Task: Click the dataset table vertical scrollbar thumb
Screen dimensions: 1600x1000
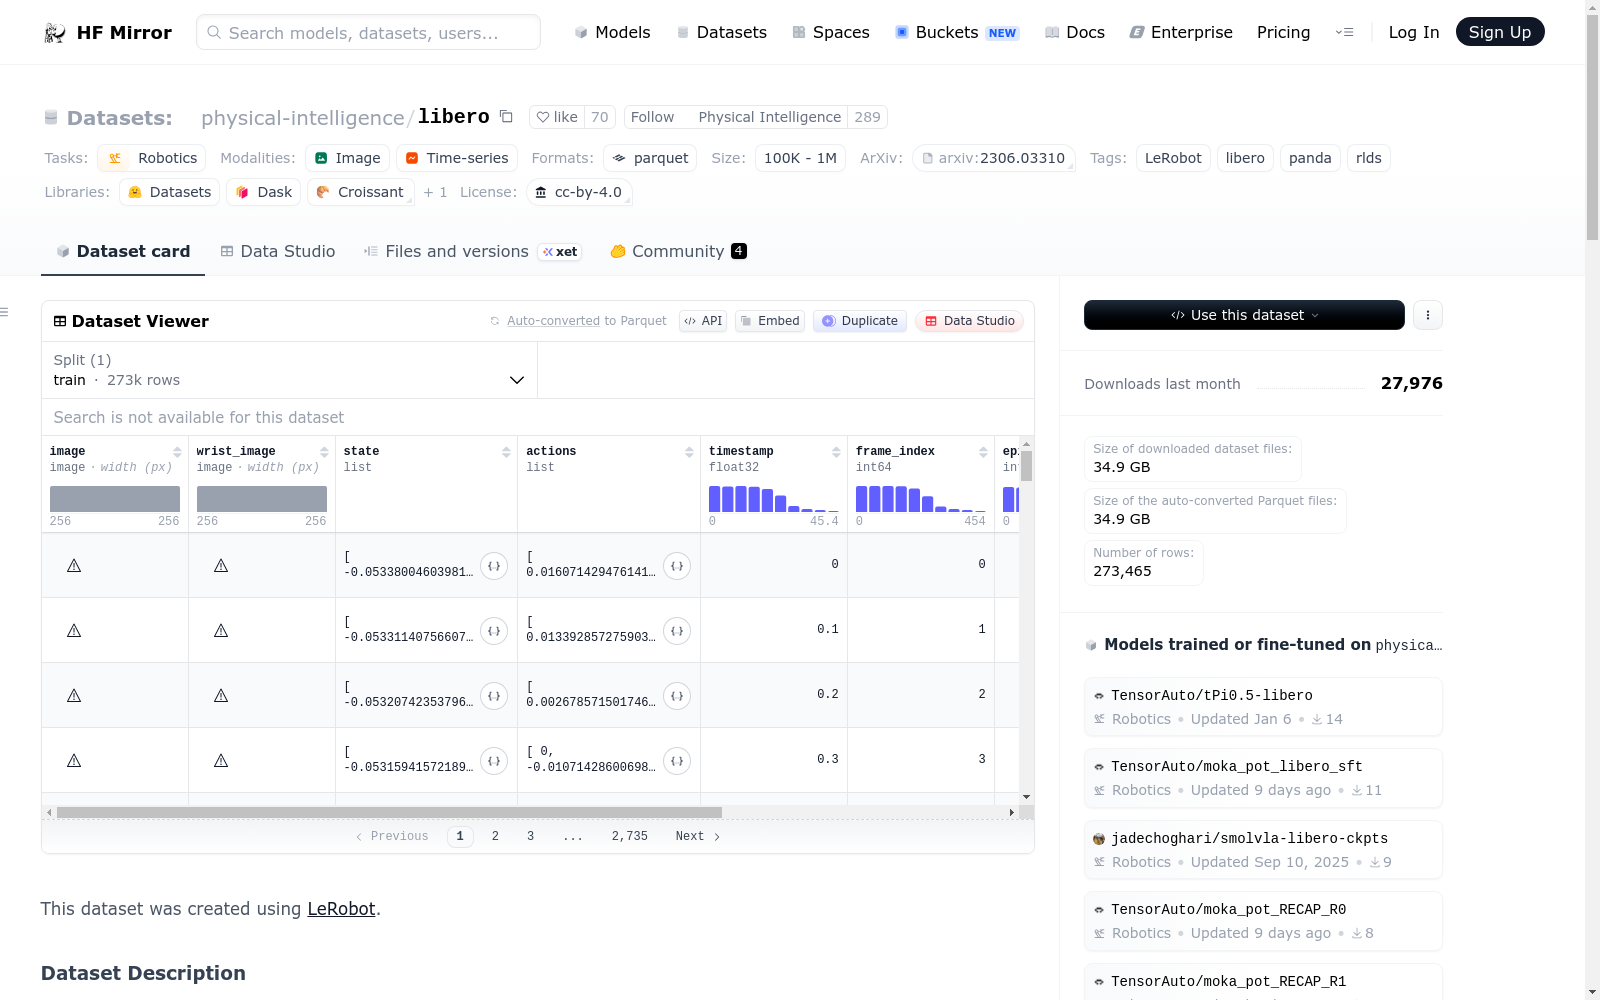Action: point(1026,466)
